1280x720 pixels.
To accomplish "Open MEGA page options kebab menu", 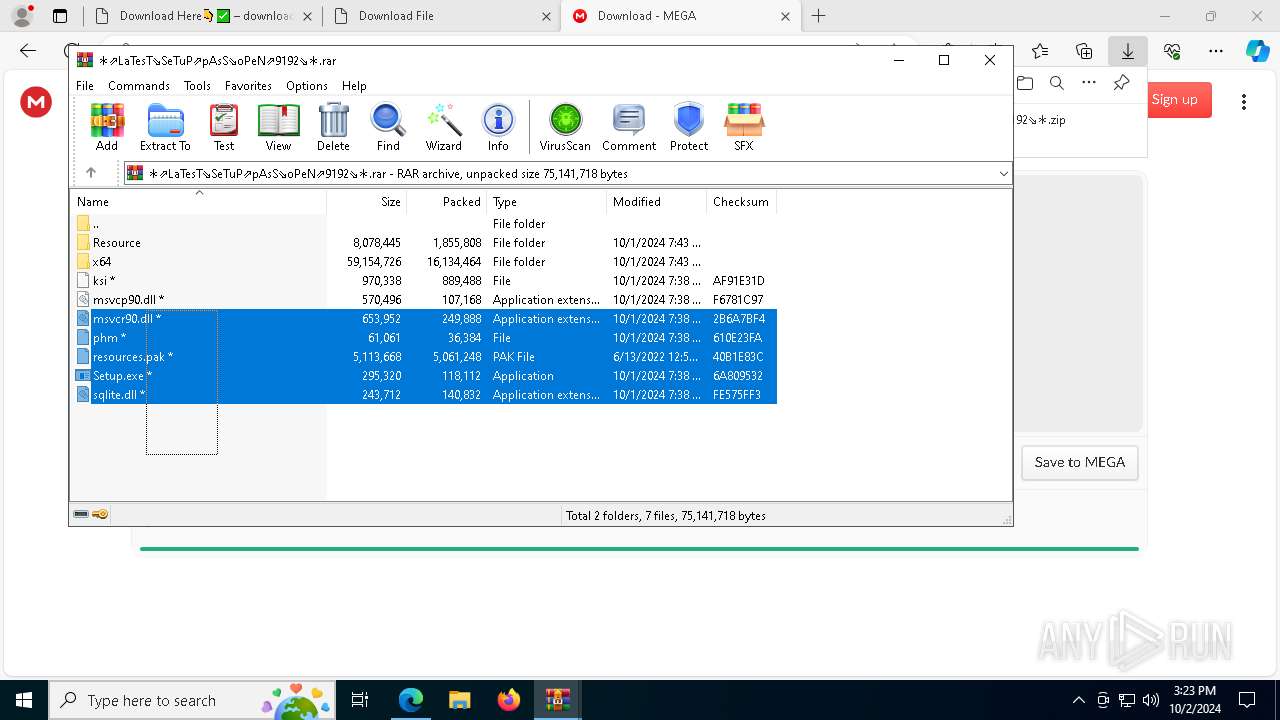I will pyautogui.click(x=1244, y=101).
